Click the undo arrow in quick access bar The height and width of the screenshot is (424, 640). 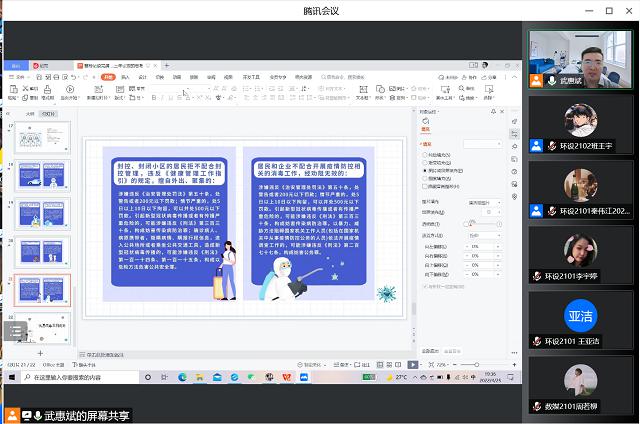coord(73,77)
